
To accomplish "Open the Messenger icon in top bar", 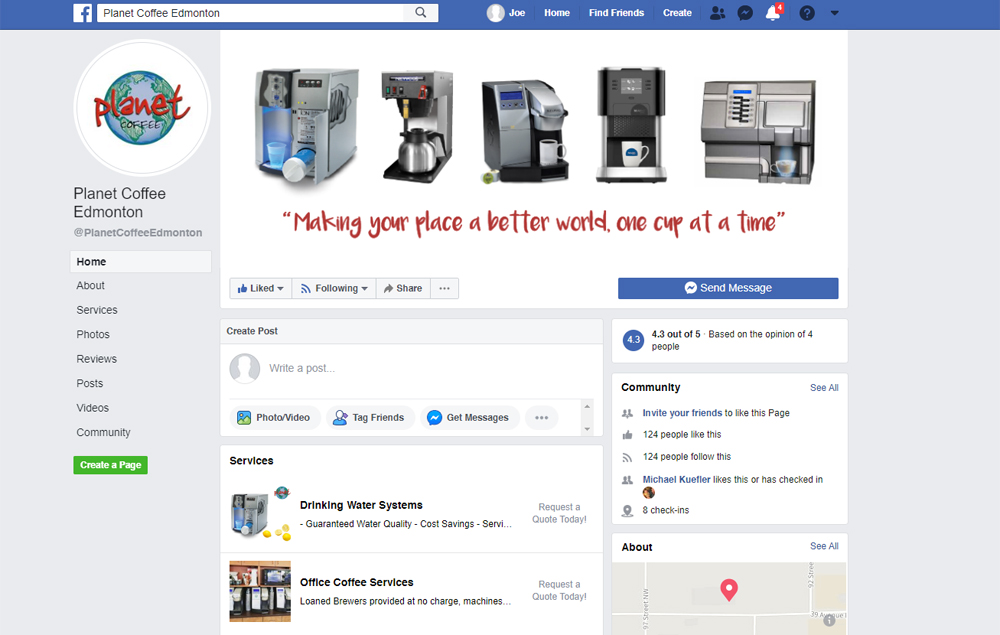I will (745, 13).
